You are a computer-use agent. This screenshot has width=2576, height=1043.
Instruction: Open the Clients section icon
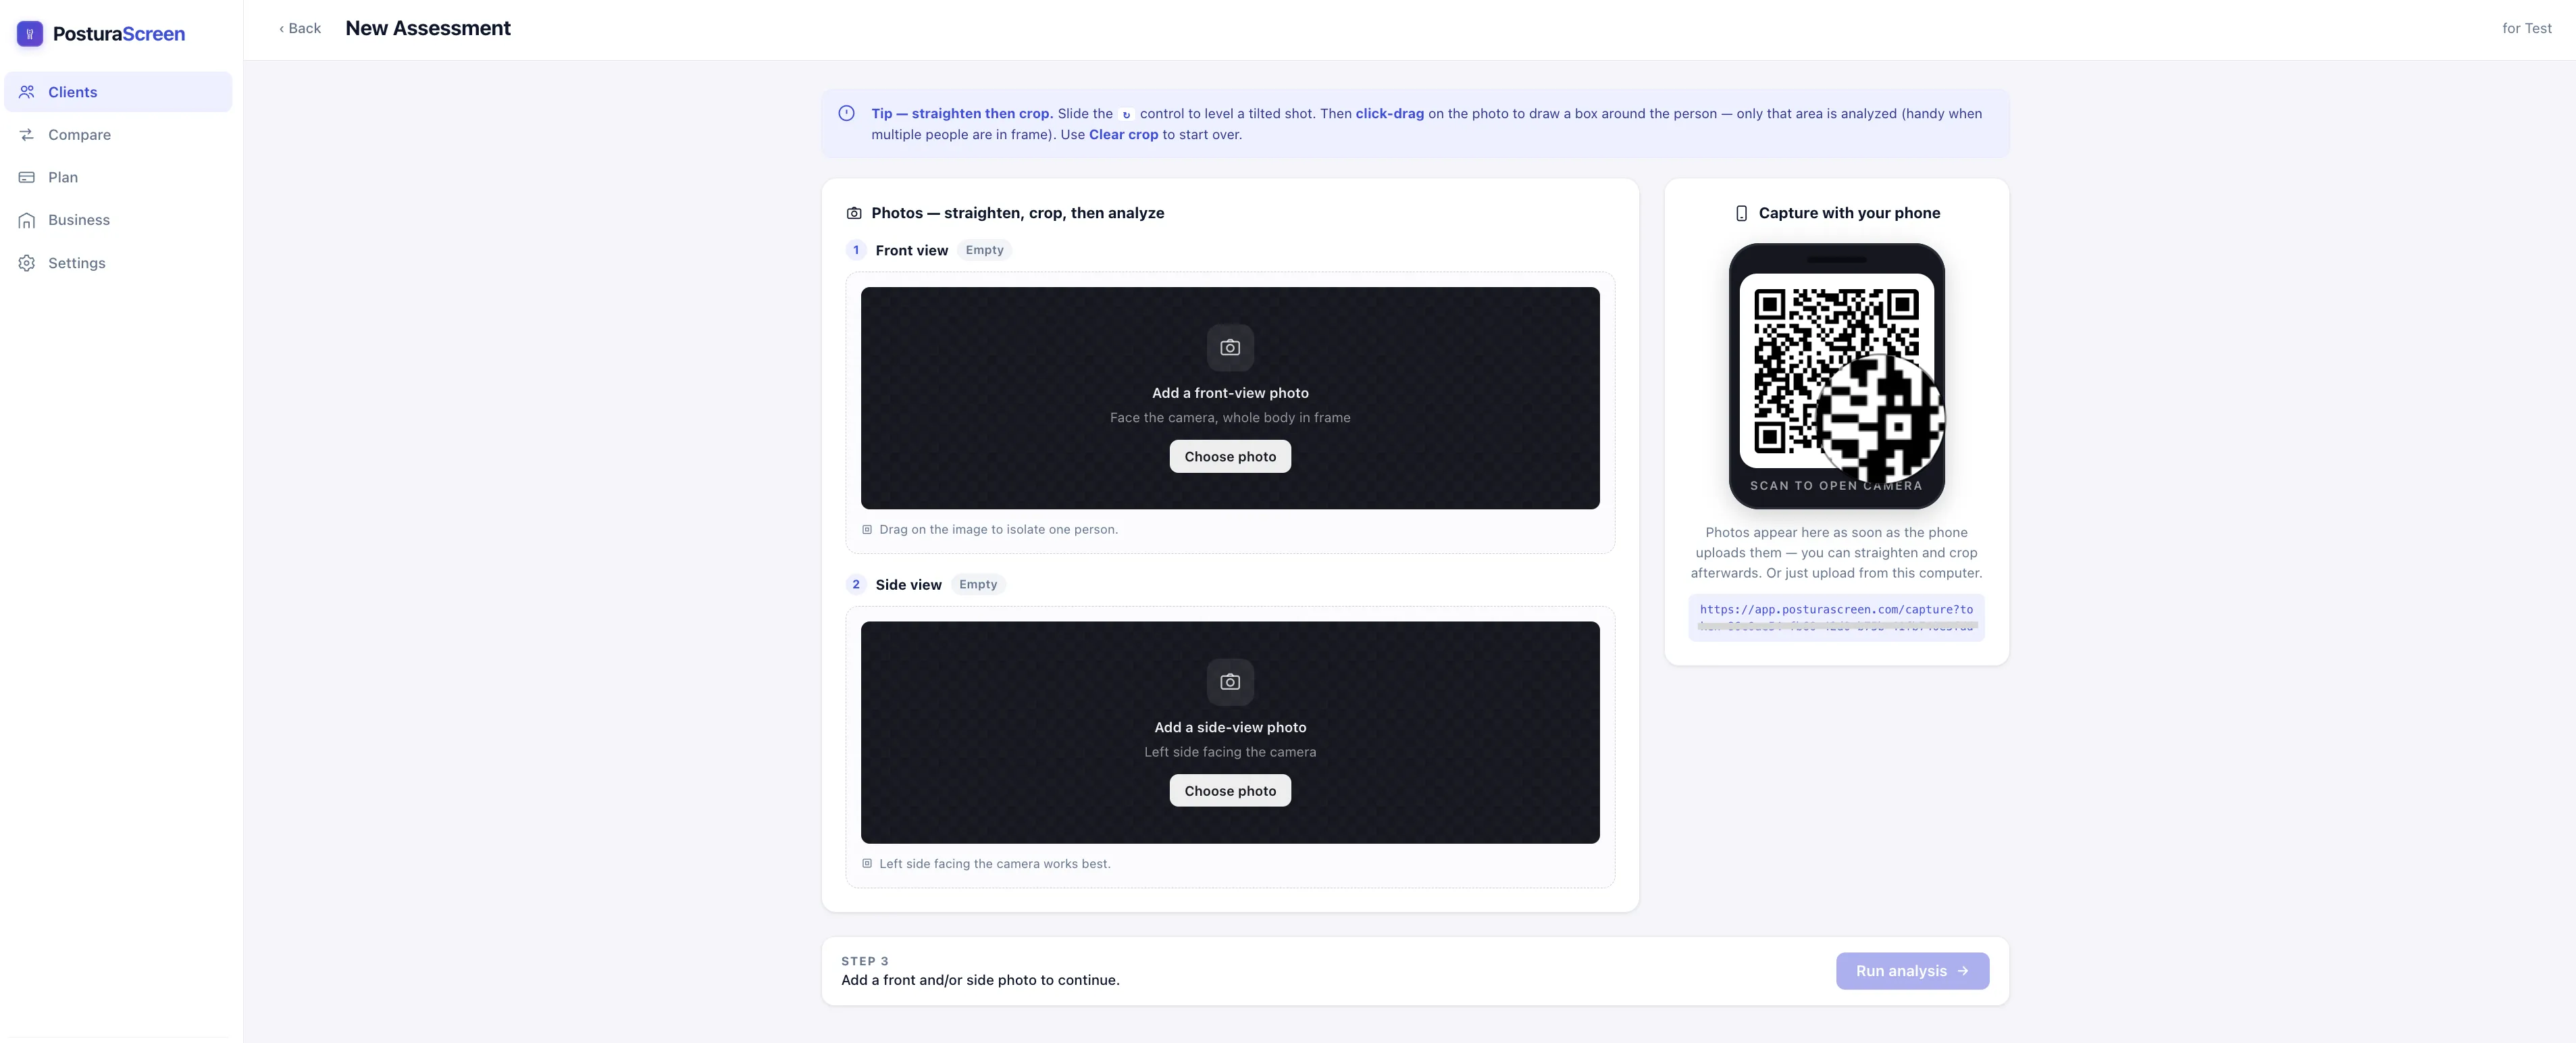tap(27, 92)
